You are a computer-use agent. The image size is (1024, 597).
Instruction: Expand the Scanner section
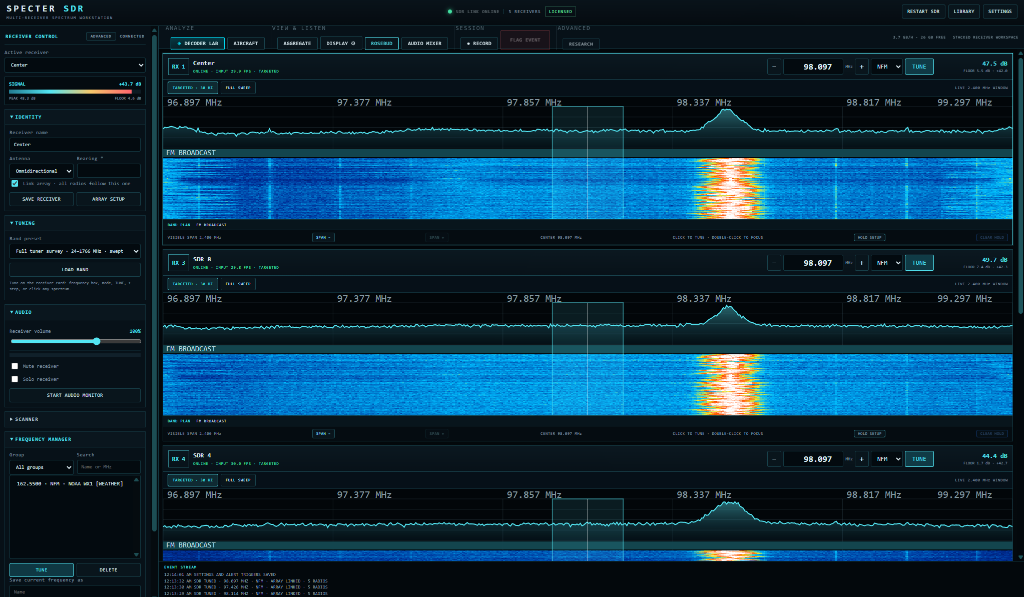click(74, 419)
